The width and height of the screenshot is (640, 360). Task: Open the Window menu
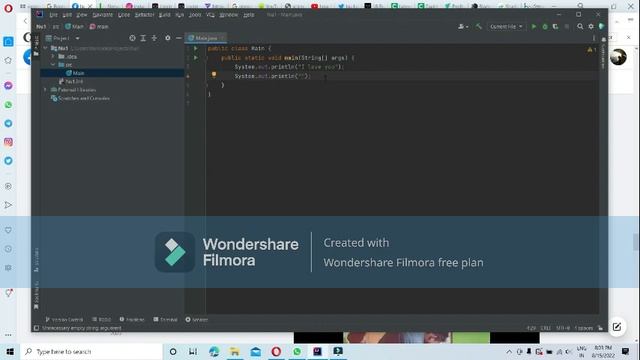click(x=228, y=15)
